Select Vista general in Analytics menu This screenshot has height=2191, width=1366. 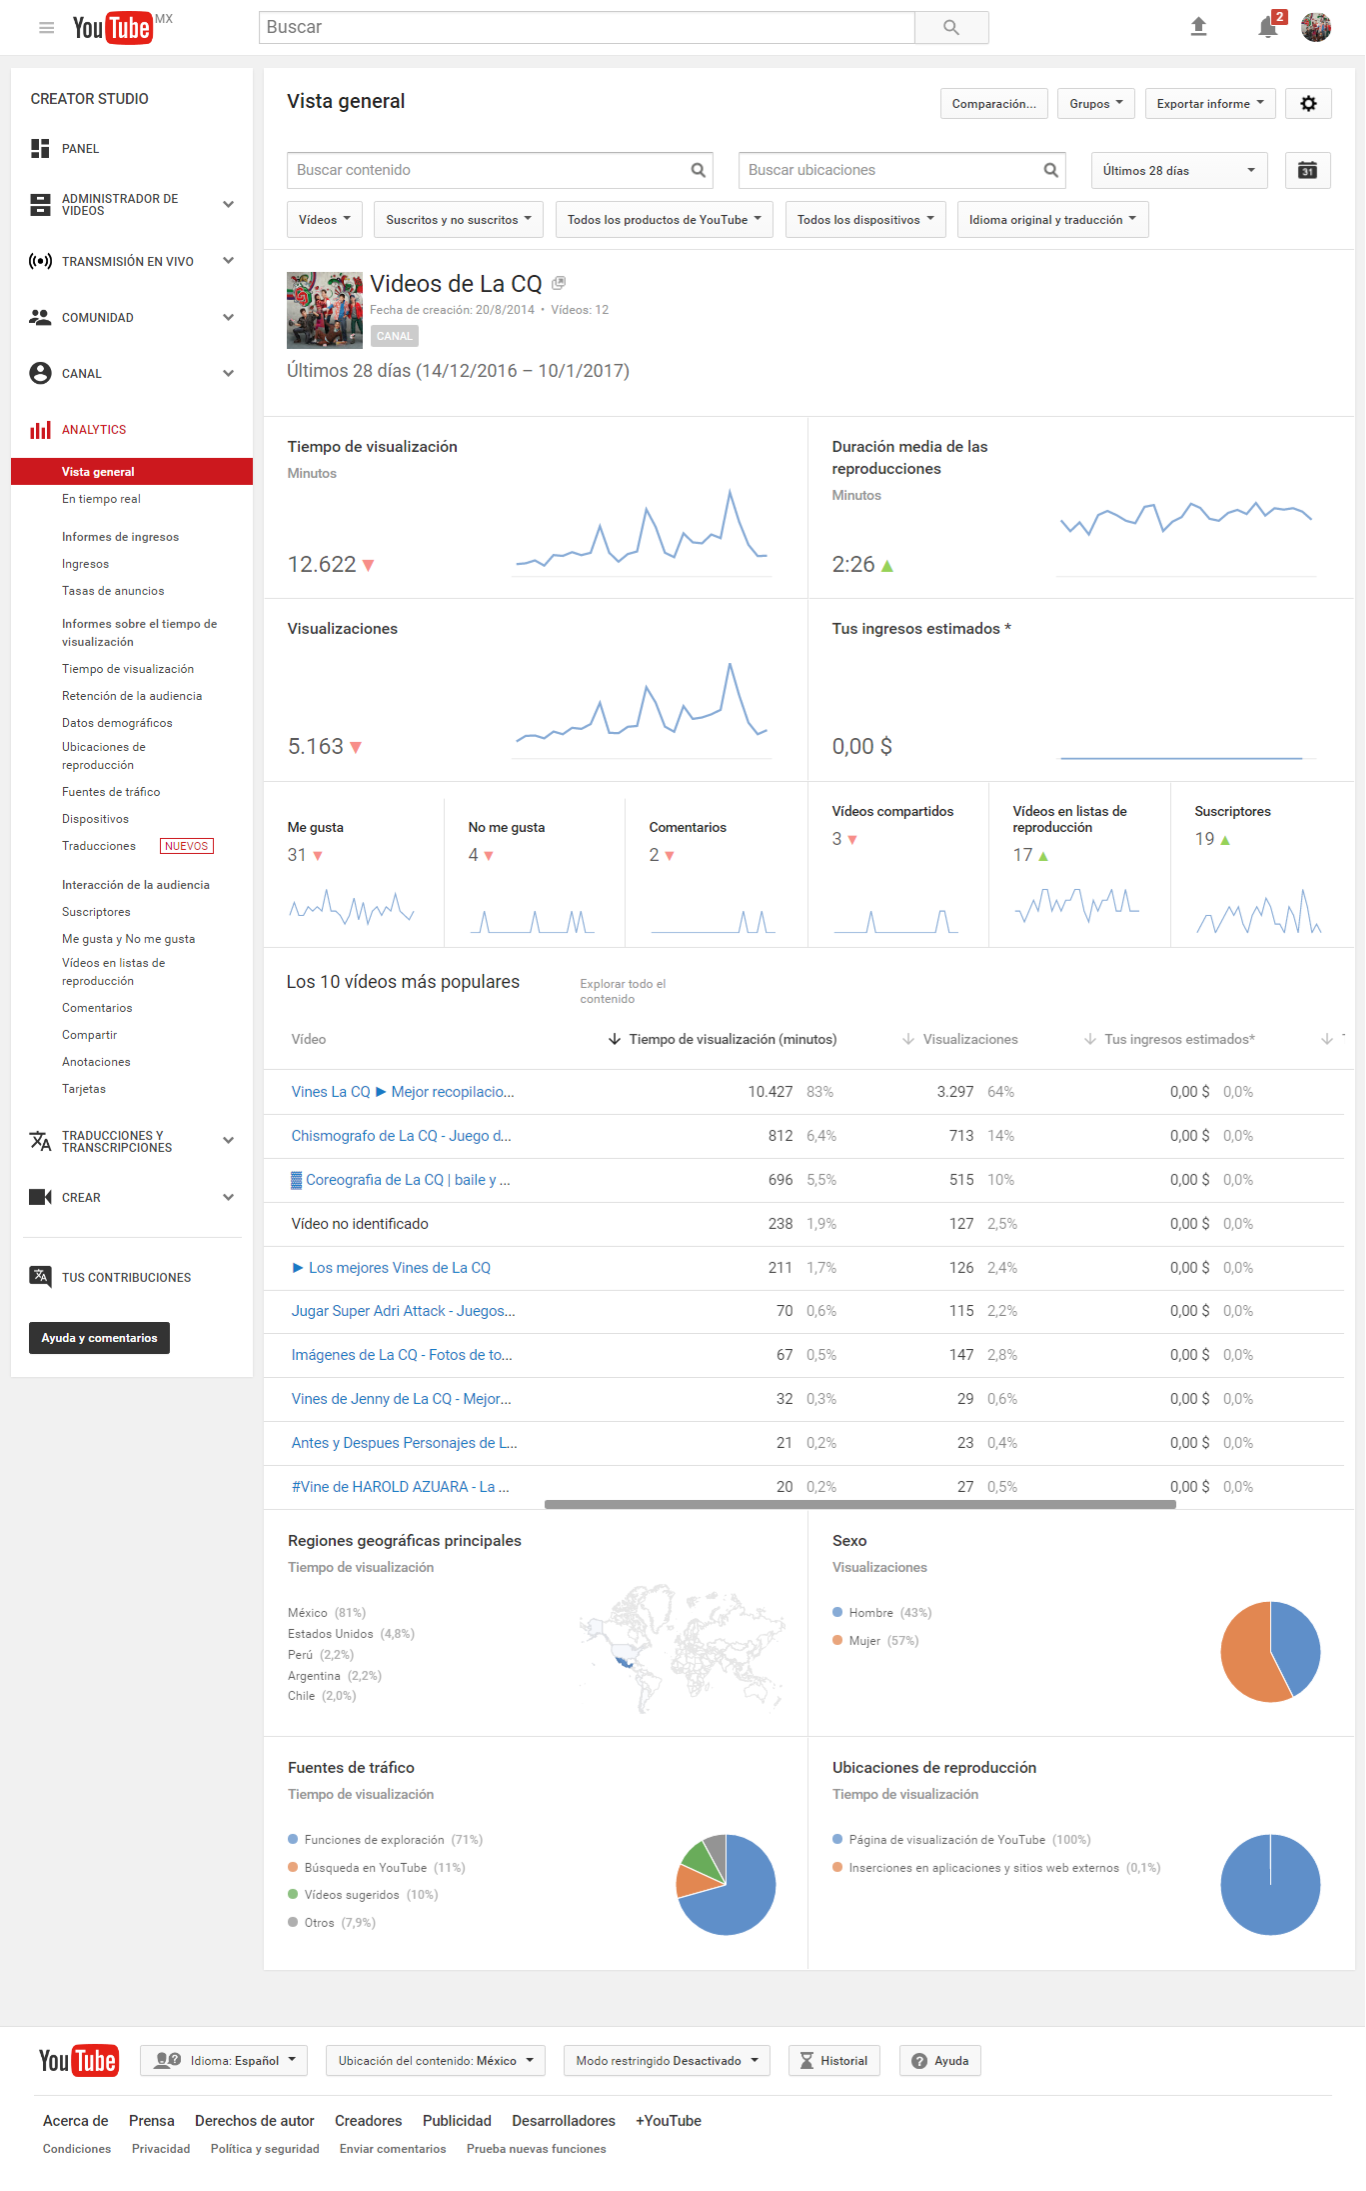132,471
